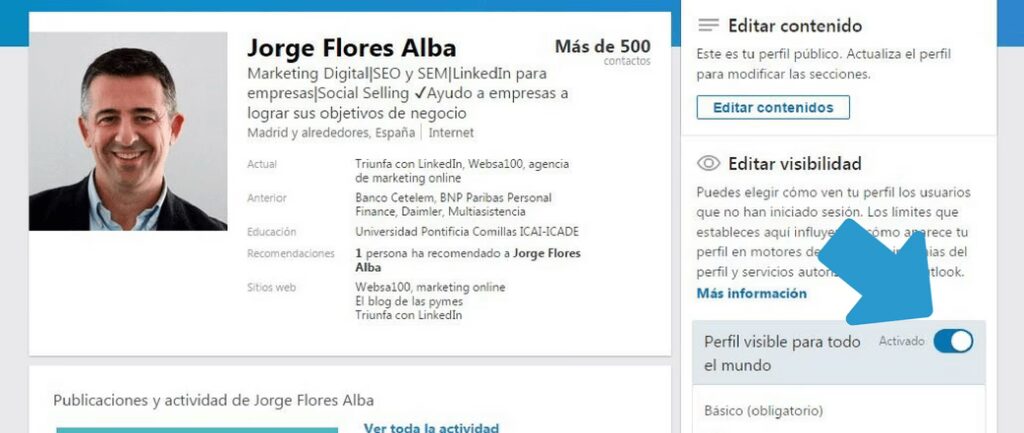Click the Más de 500 contactos count

[602, 50]
